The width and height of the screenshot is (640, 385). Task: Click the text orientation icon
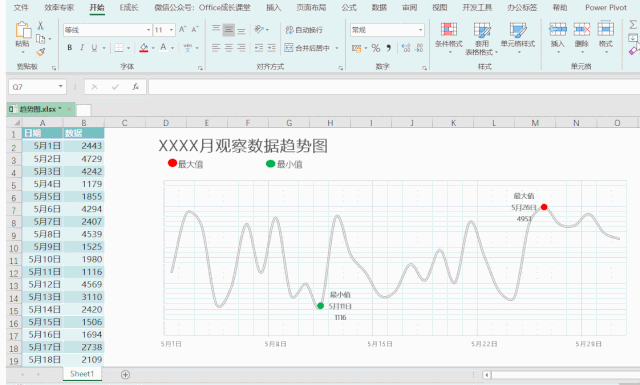[259, 29]
